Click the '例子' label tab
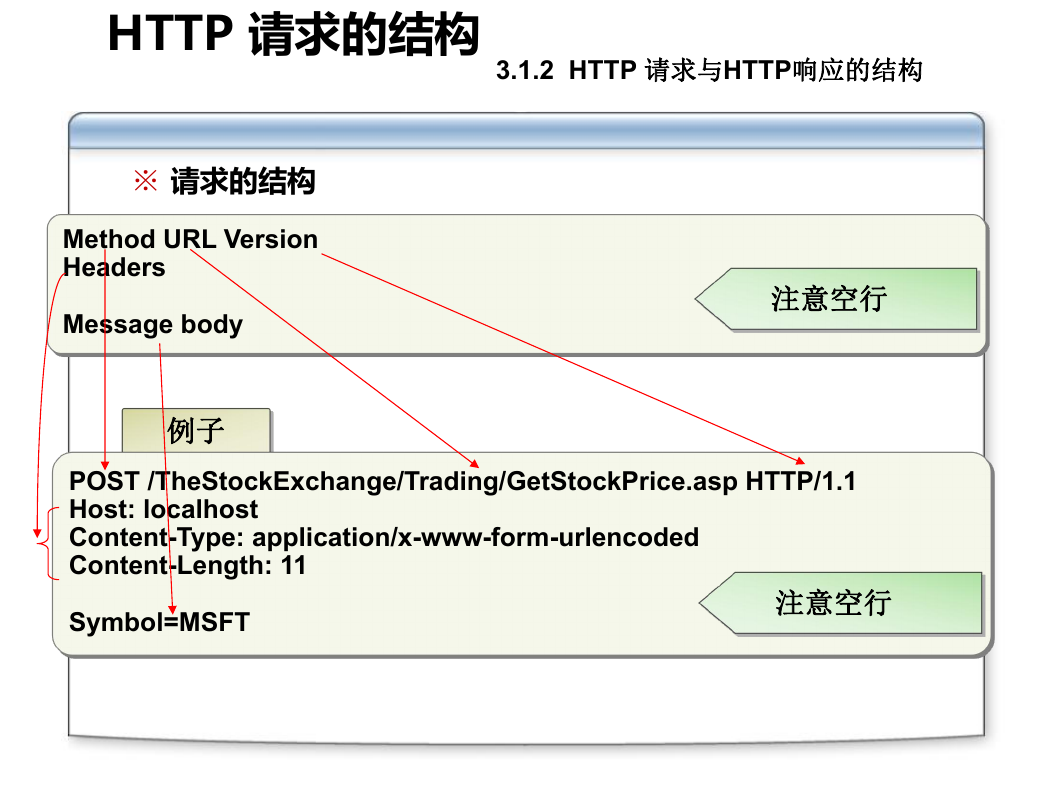The height and width of the screenshot is (788, 1050). click(x=196, y=430)
